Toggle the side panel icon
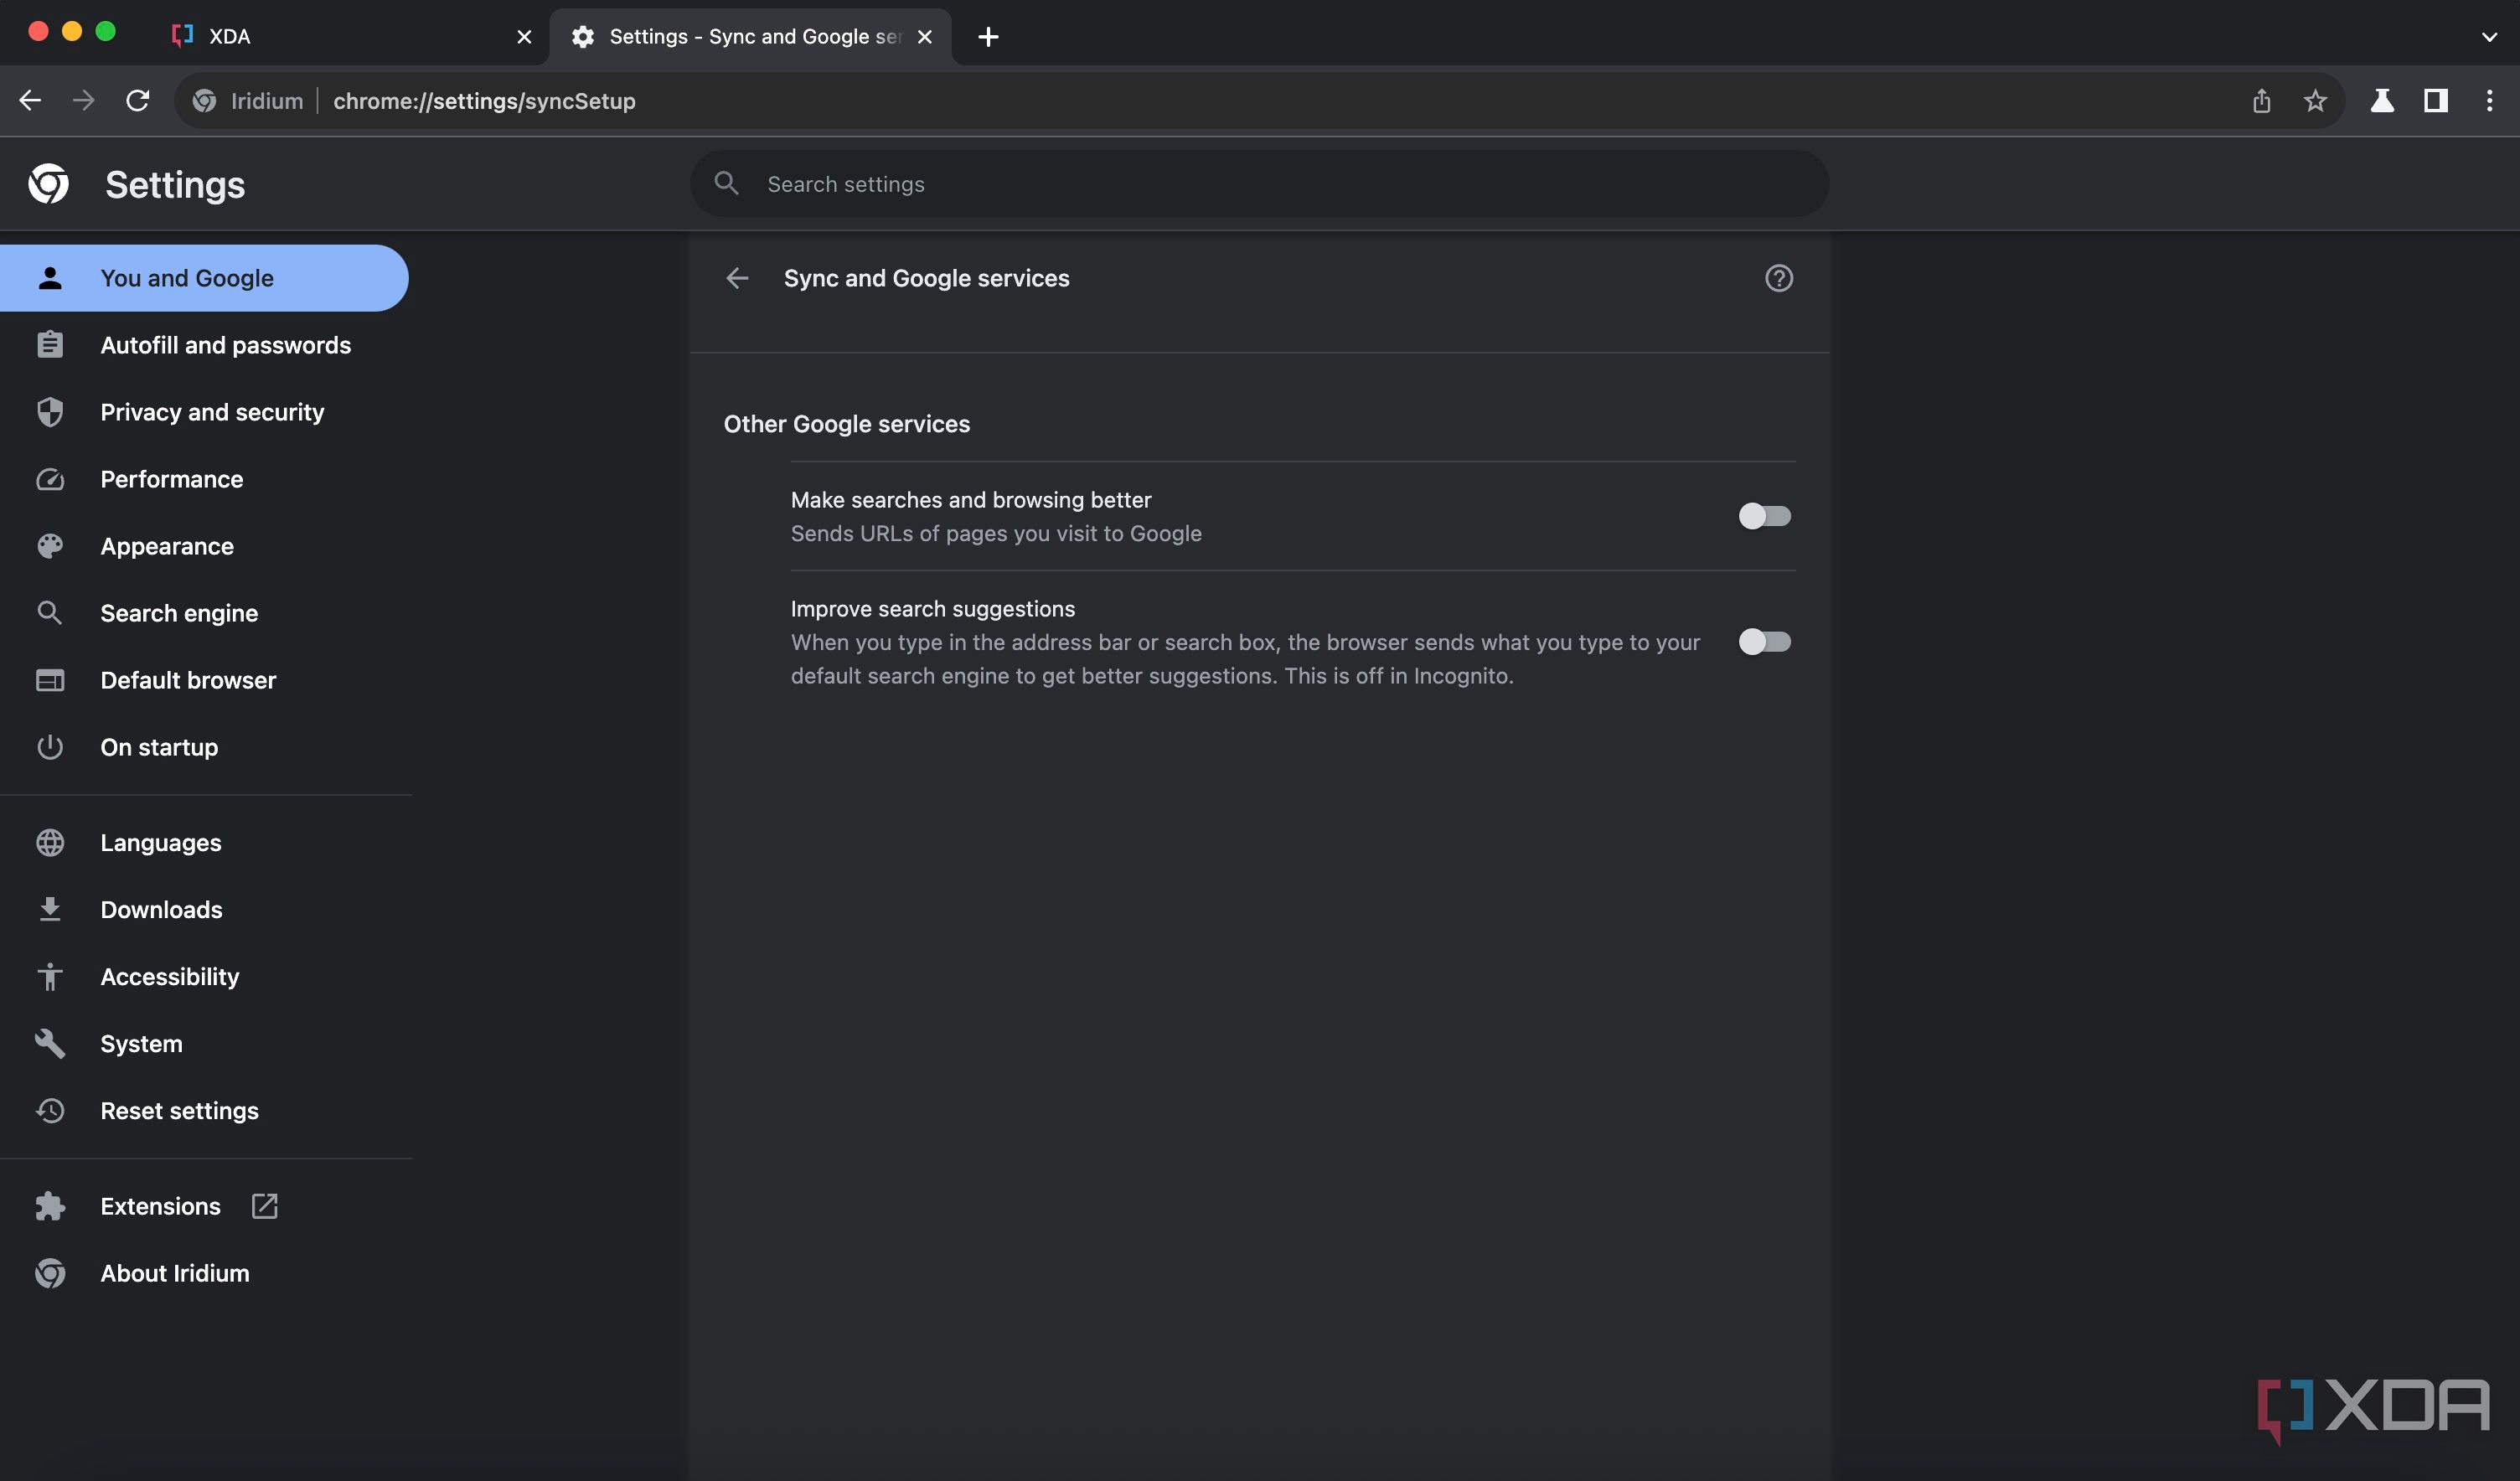 pos(2436,101)
